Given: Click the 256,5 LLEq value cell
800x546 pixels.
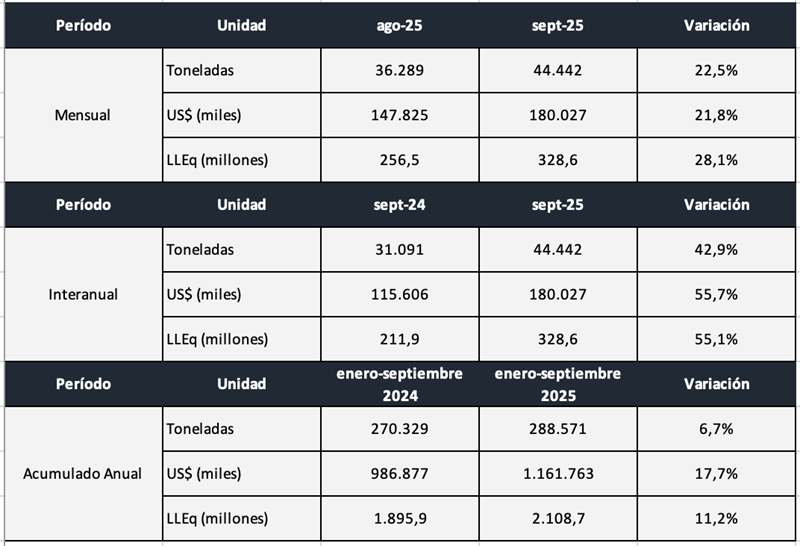Looking at the screenshot, I should click(400, 160).
